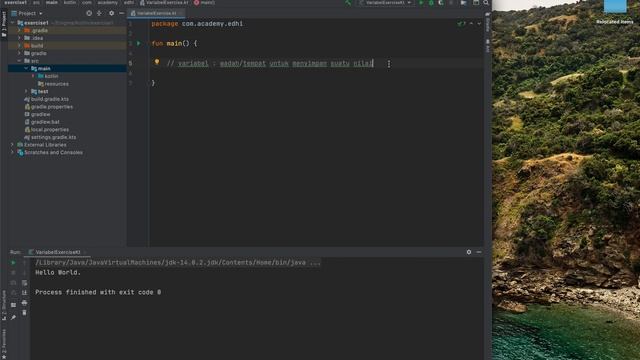
Task: Collapse the main source folder
Action: tap(26, 69)
